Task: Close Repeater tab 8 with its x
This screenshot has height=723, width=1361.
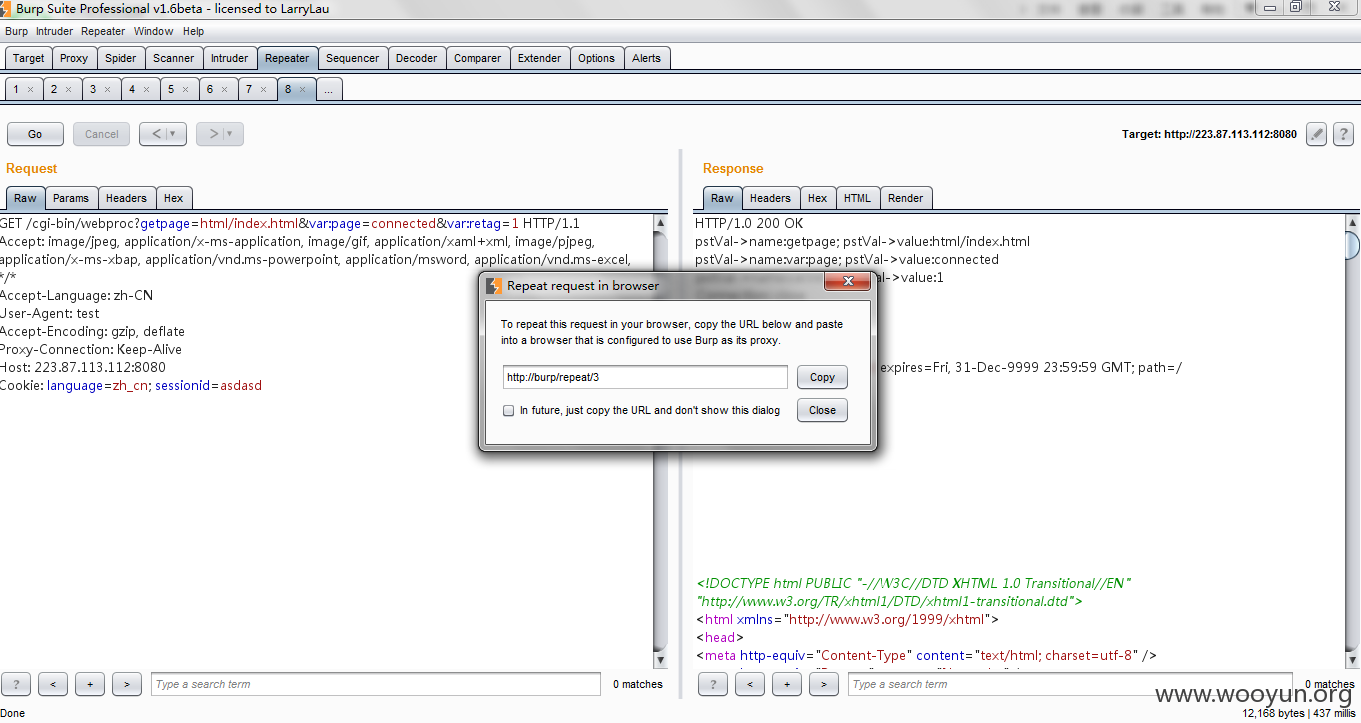Action: [302, 90]
